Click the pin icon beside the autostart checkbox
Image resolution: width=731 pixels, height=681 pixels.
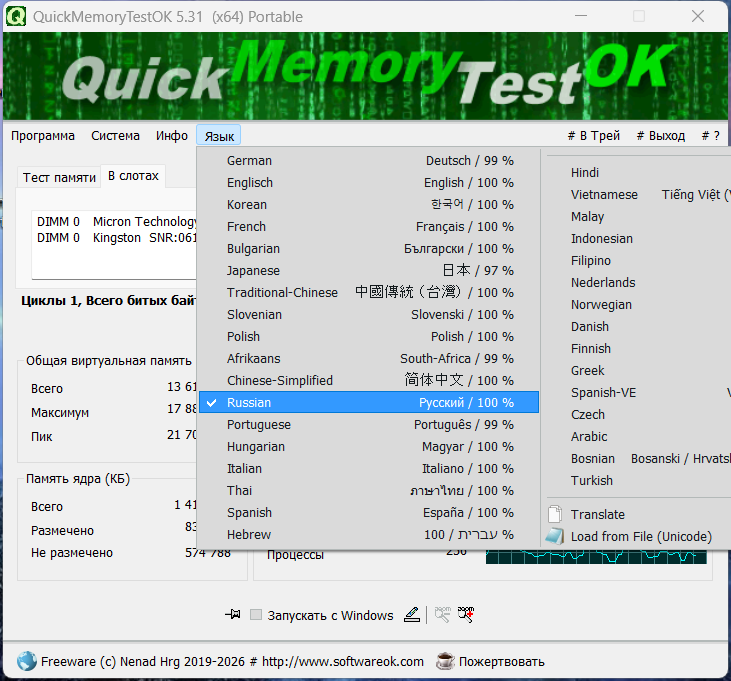[233, 615]
